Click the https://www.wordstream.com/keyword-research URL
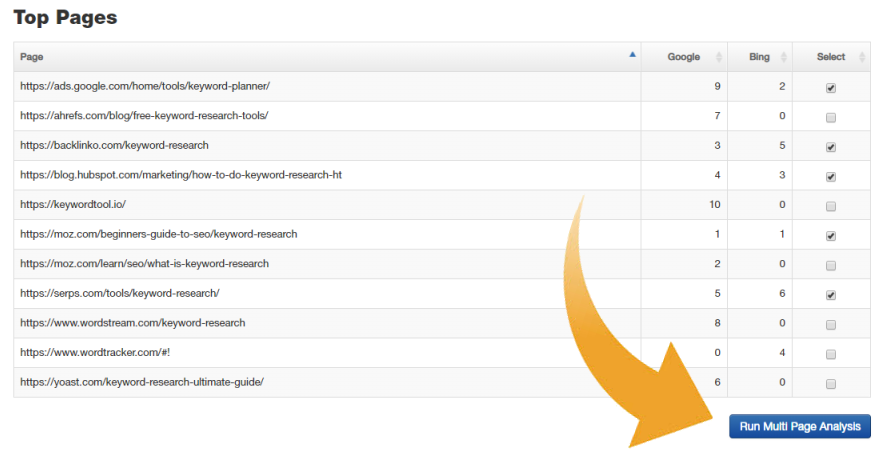The width and height of the screenshot is (885, 450). click(133, 323)
